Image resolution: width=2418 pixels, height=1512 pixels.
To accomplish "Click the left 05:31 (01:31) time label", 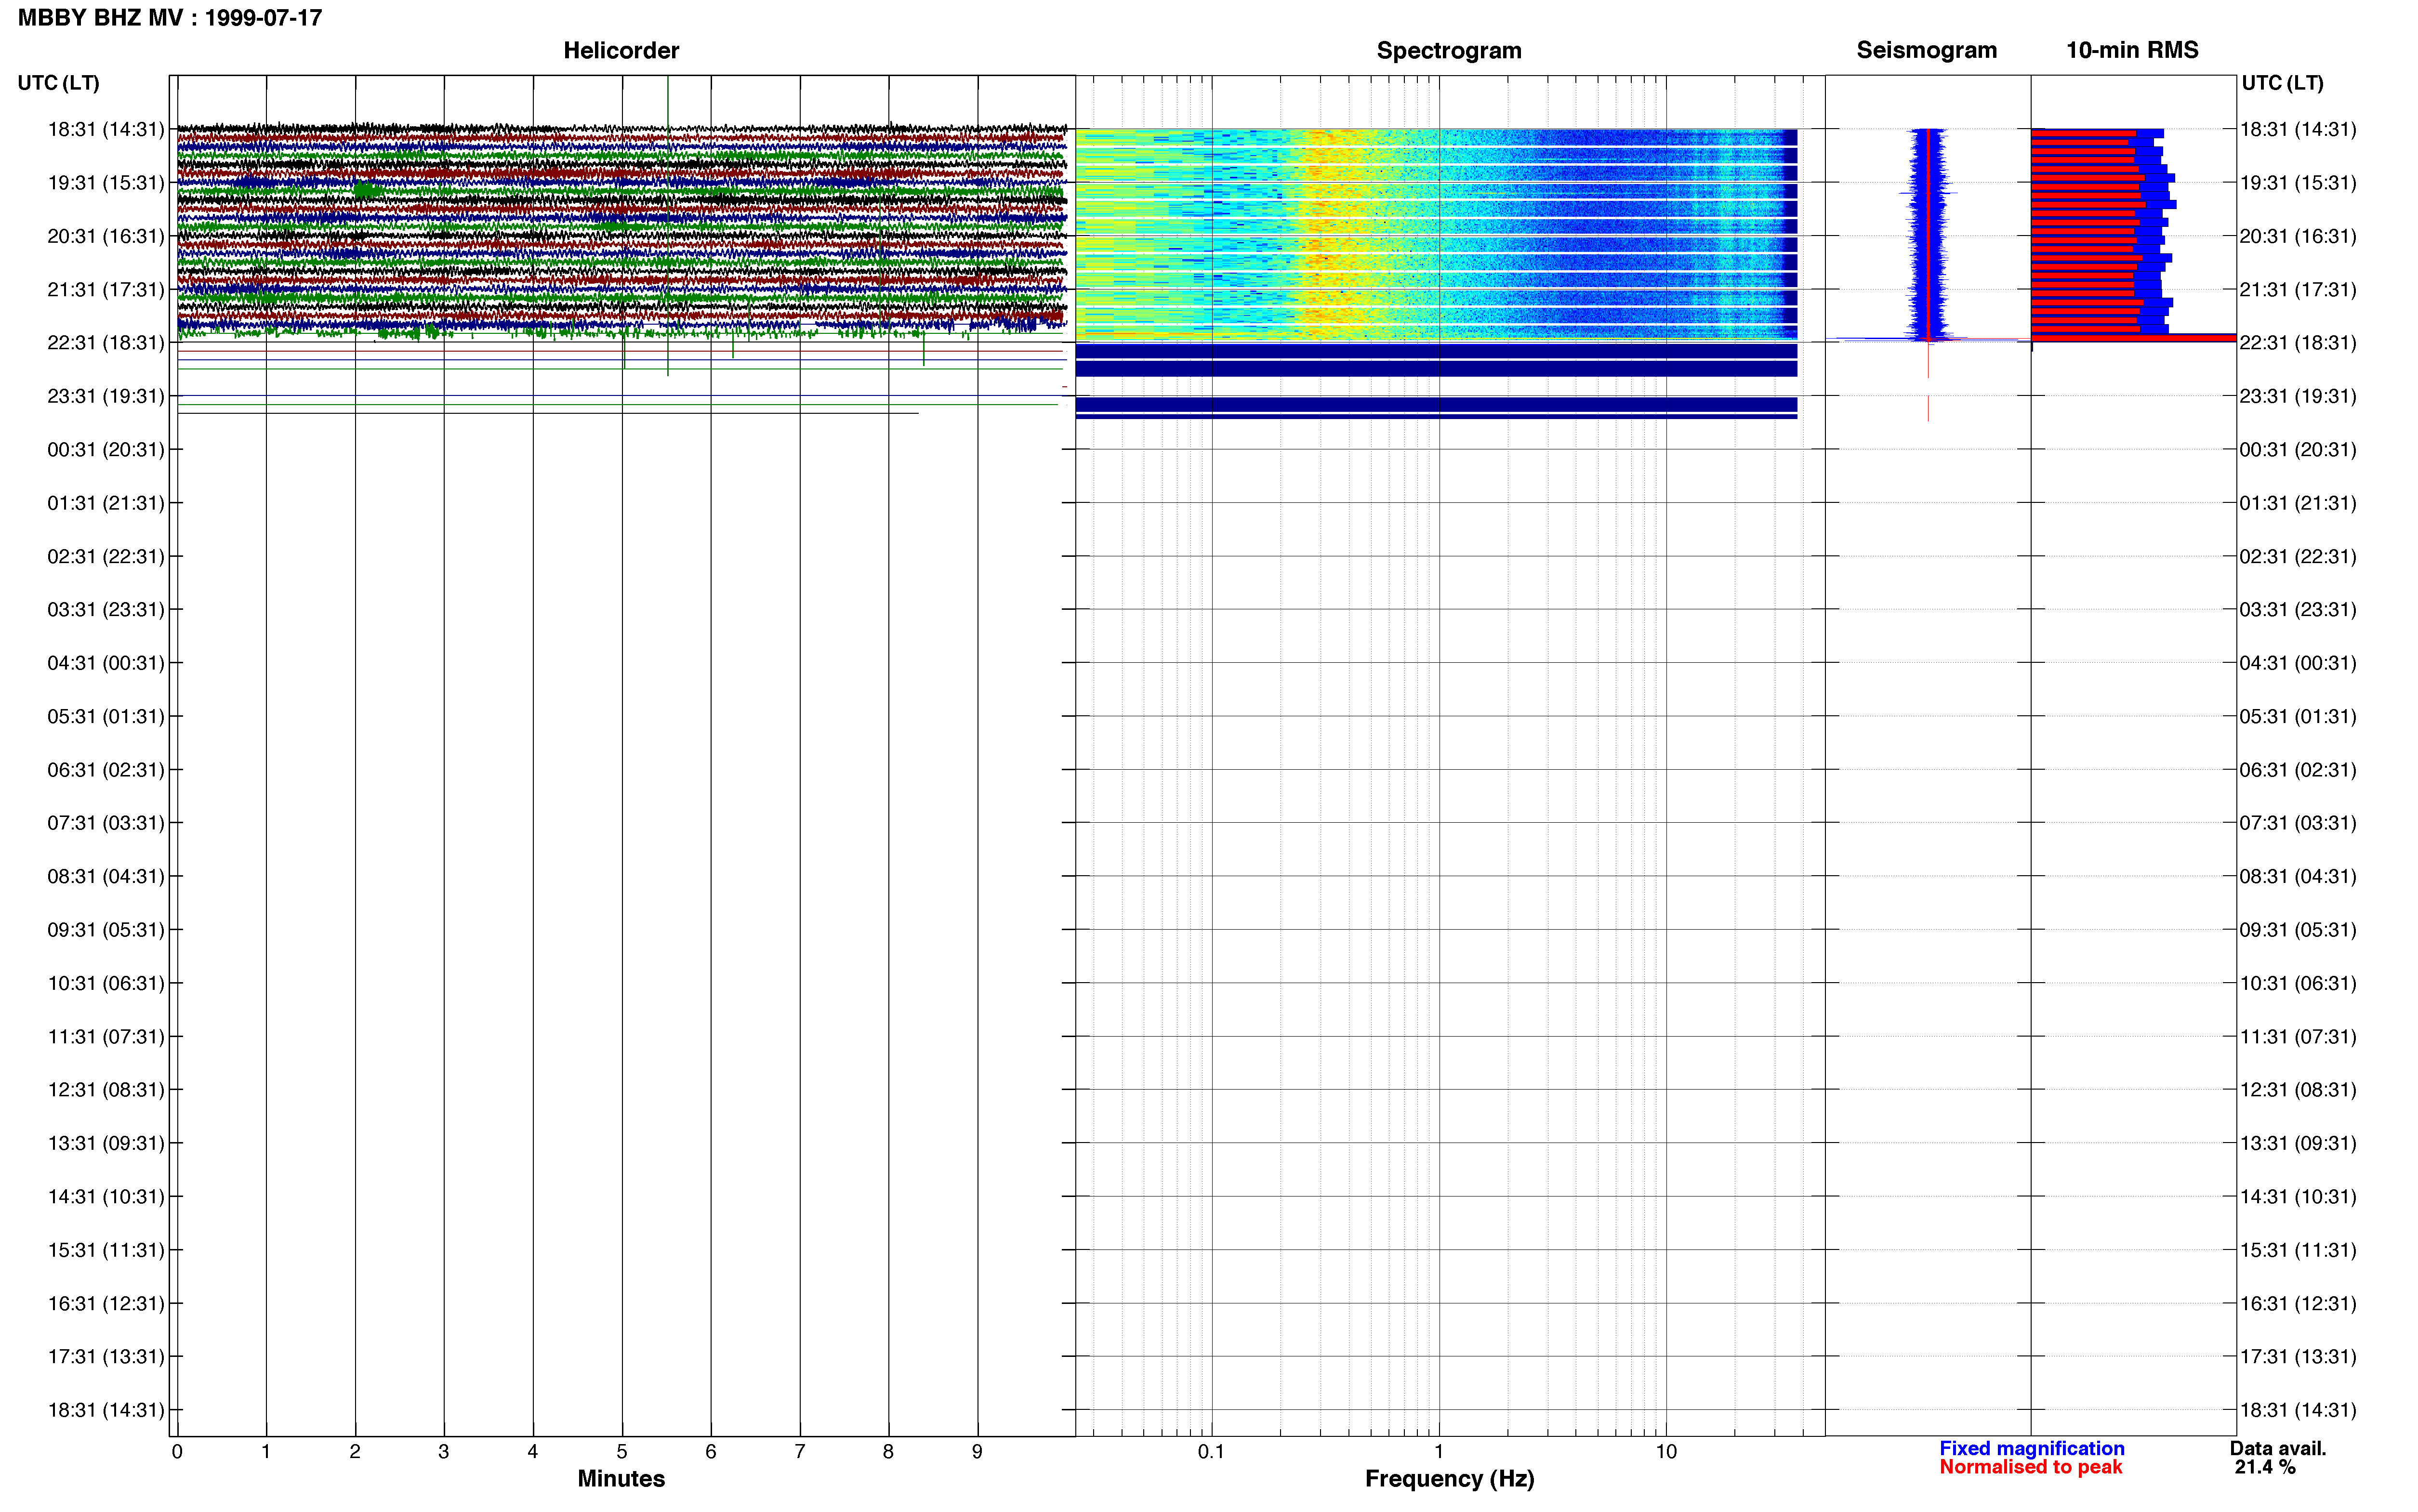I will click(x=106, y=716).
